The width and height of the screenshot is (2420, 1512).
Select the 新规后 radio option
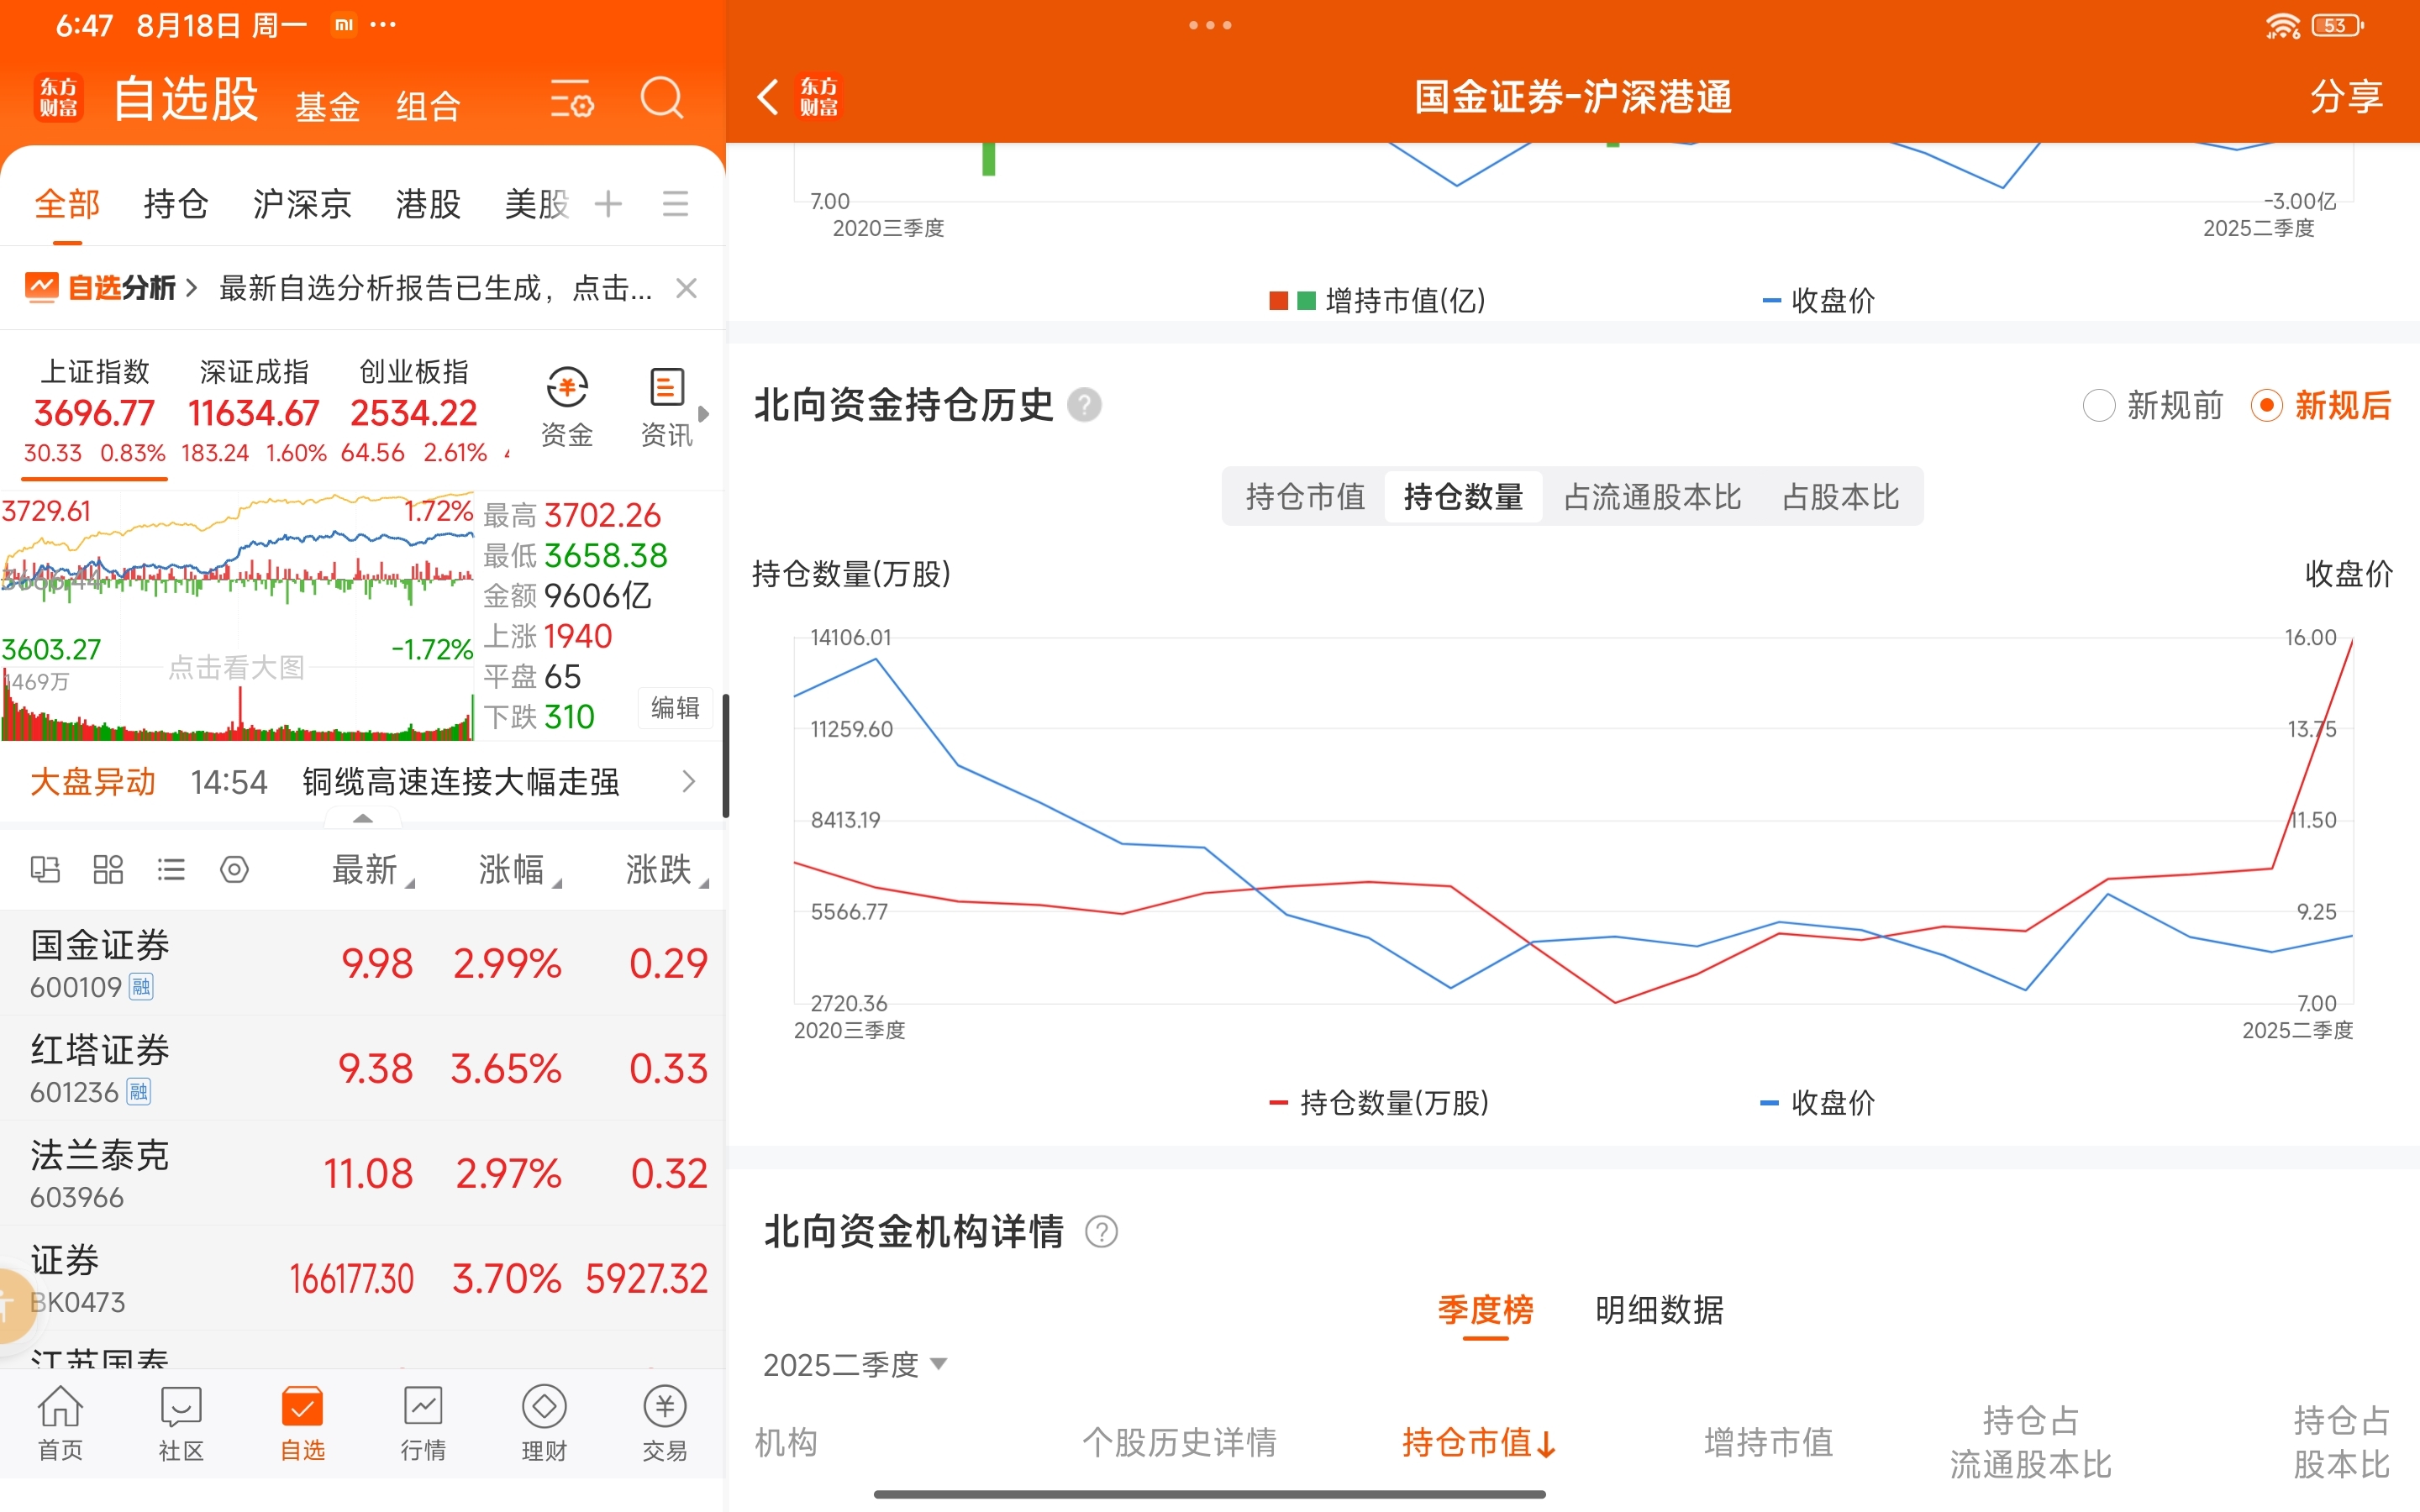[2320, 405]
